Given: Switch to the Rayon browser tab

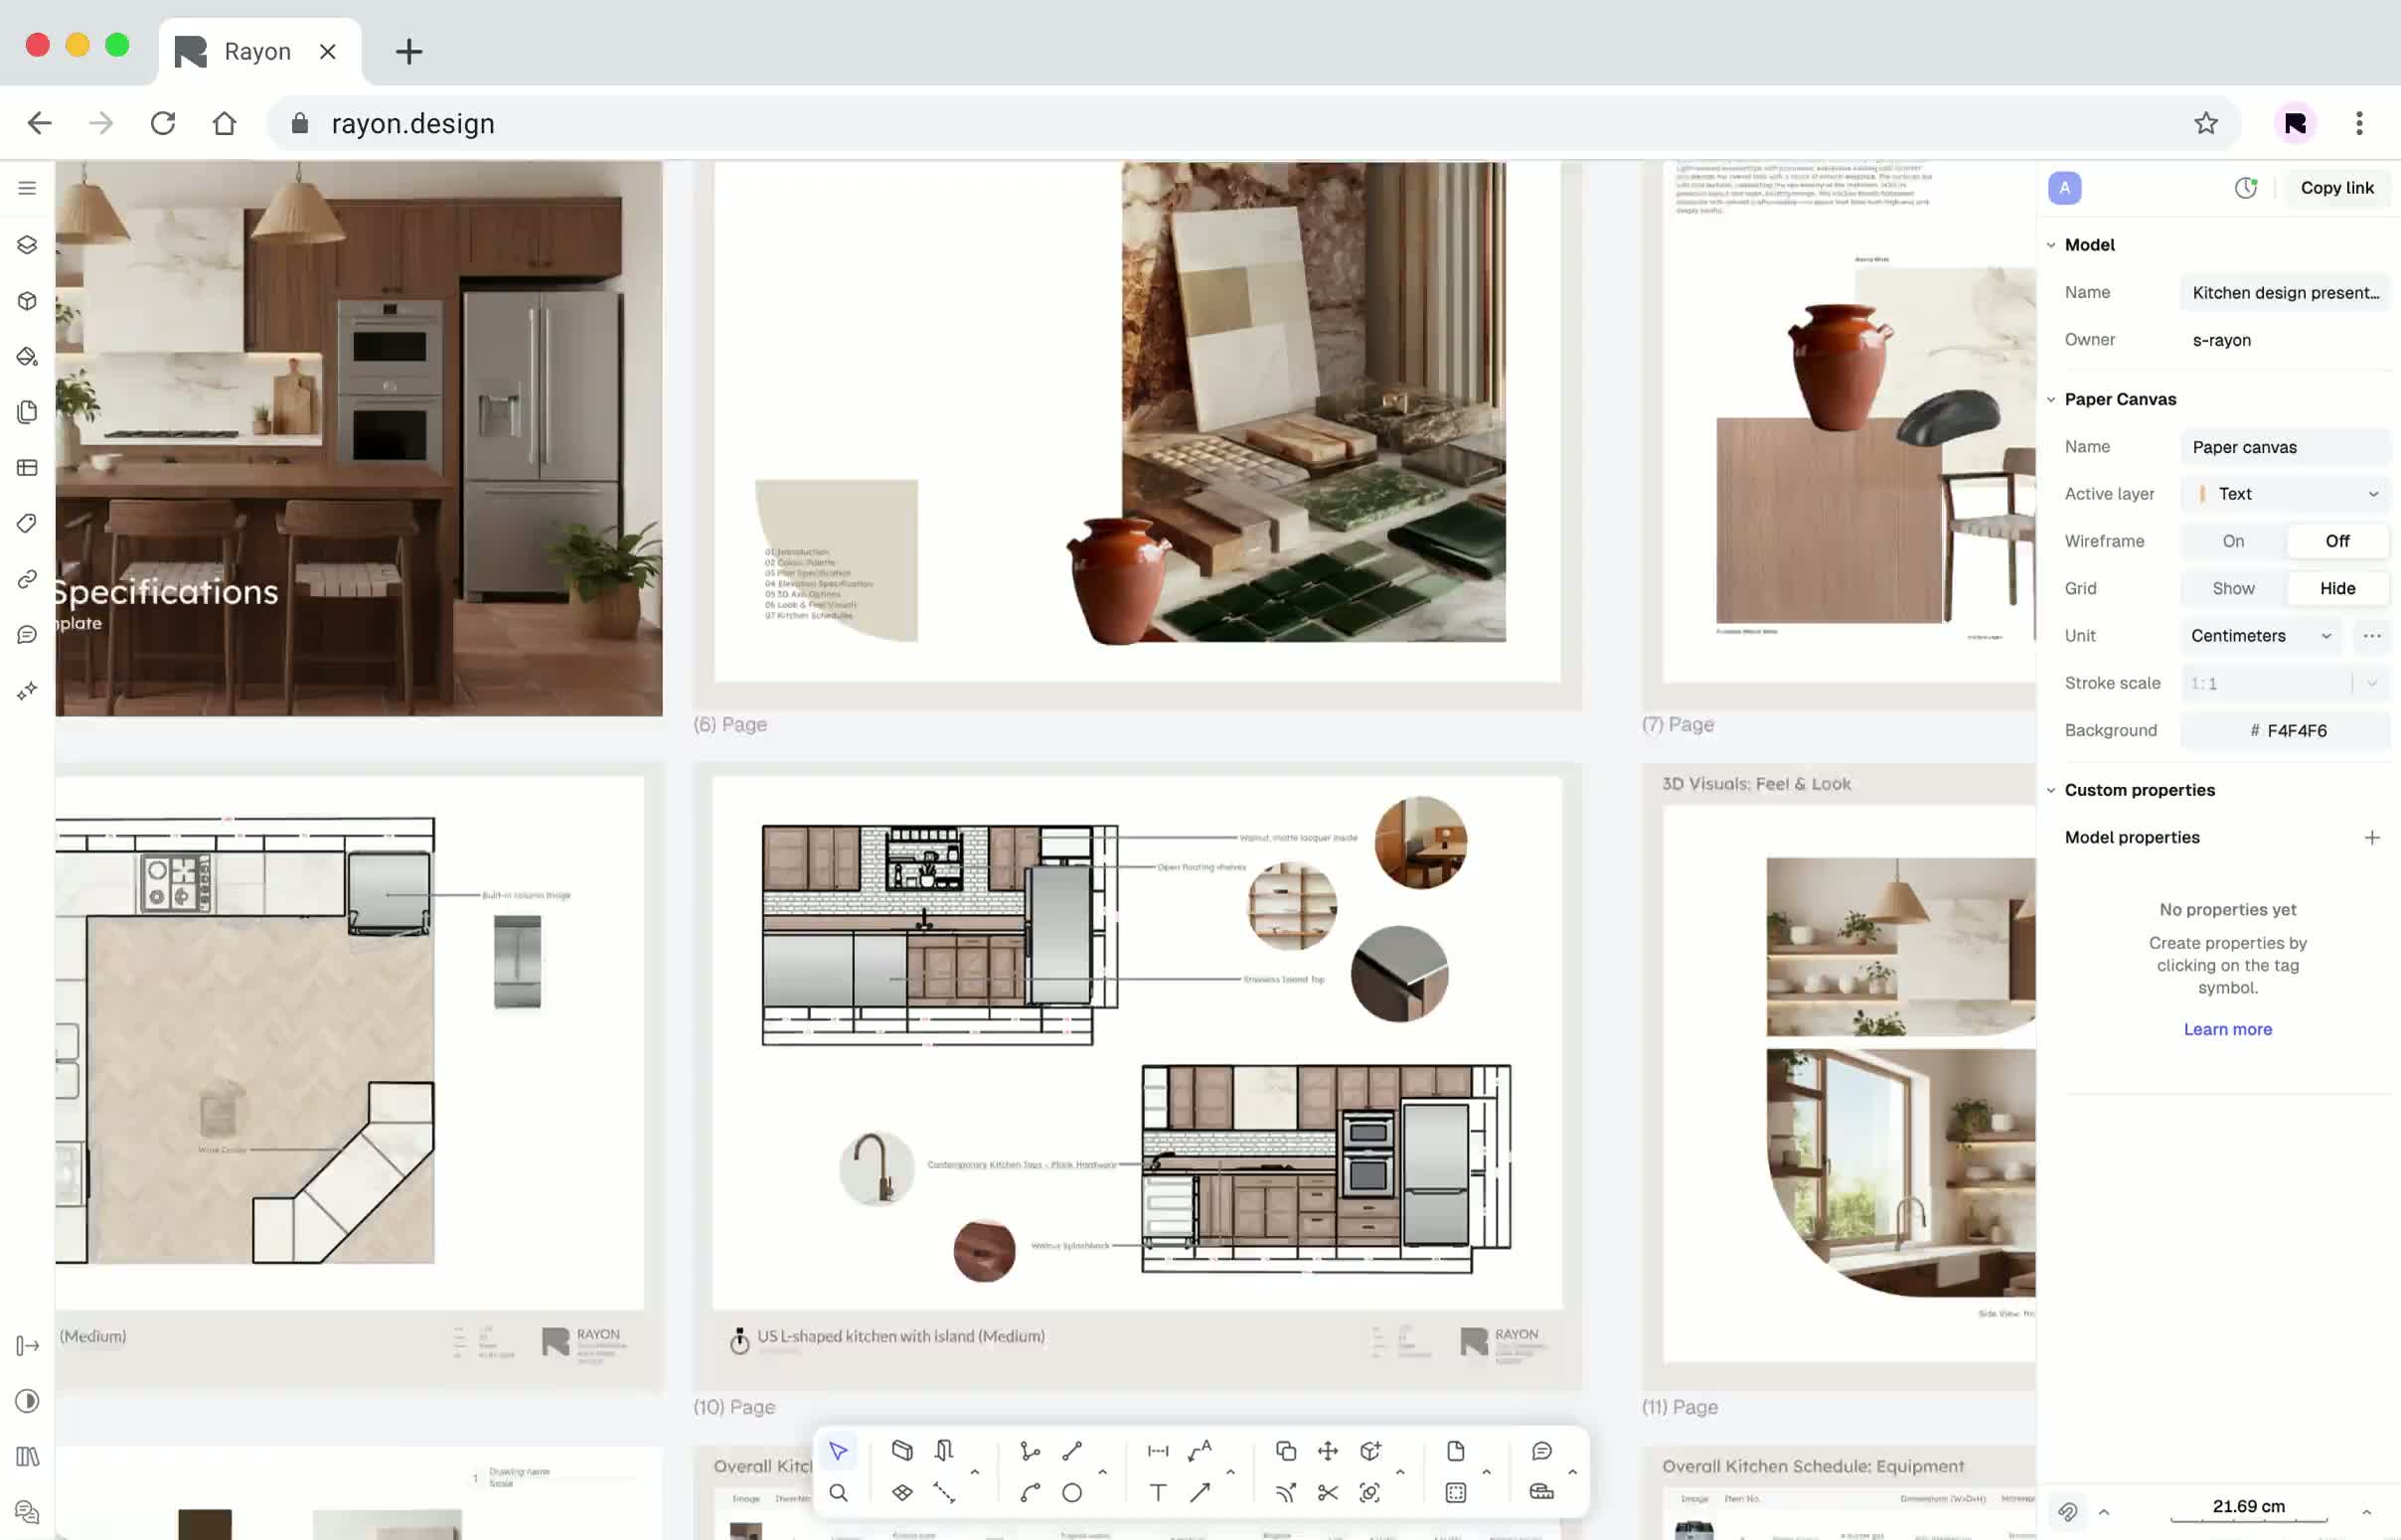Looking at the screenshot, I should pos(257,52).
